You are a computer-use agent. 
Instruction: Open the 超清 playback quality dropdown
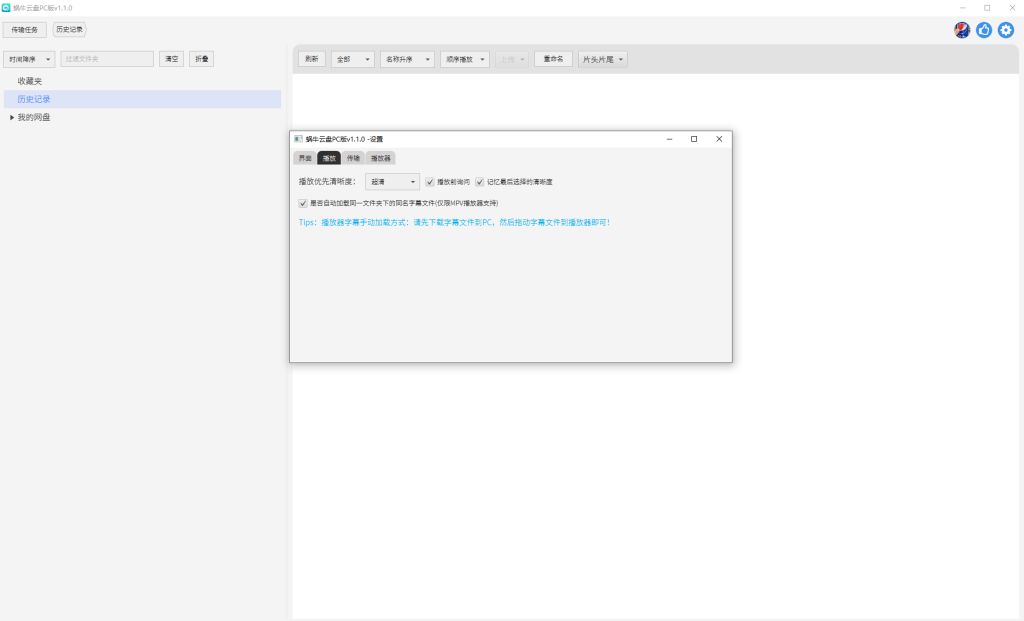392,182
